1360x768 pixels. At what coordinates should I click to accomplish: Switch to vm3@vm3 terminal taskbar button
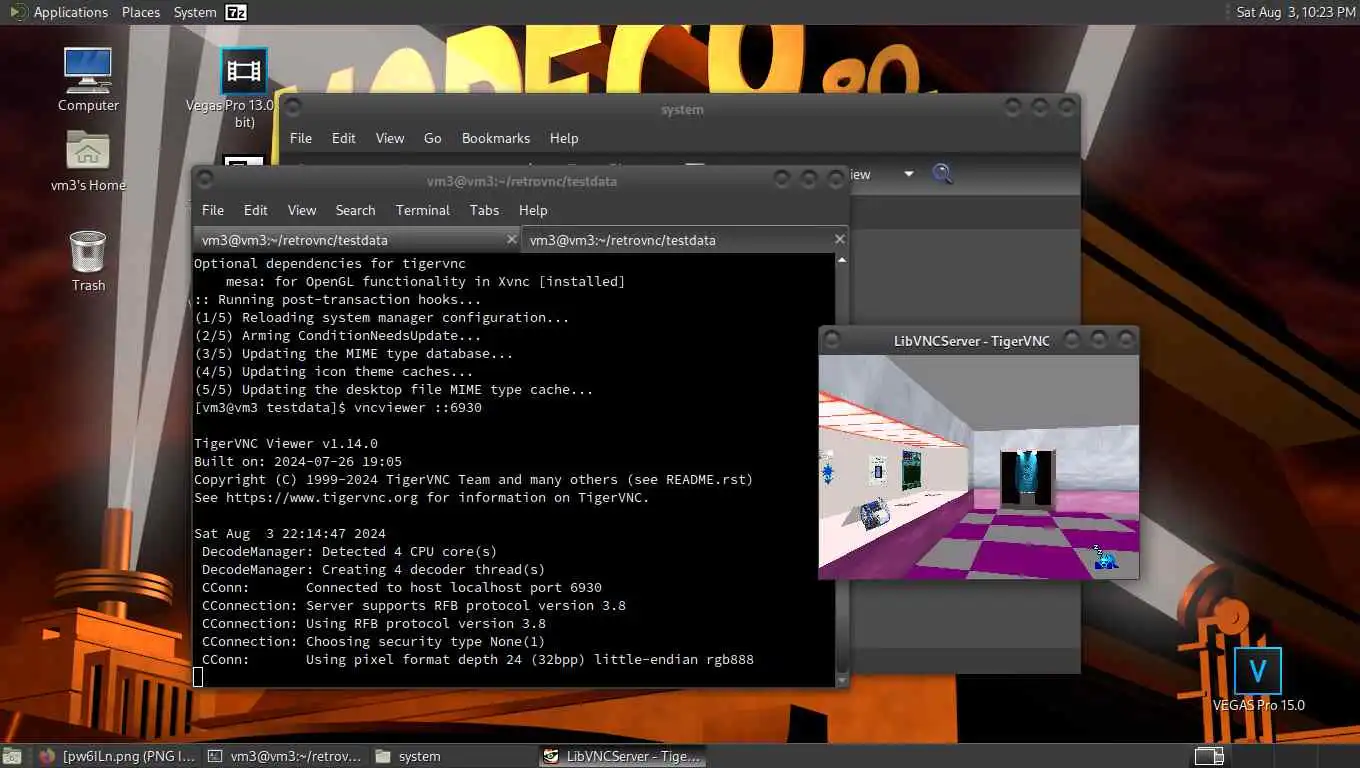pos(285,756)
